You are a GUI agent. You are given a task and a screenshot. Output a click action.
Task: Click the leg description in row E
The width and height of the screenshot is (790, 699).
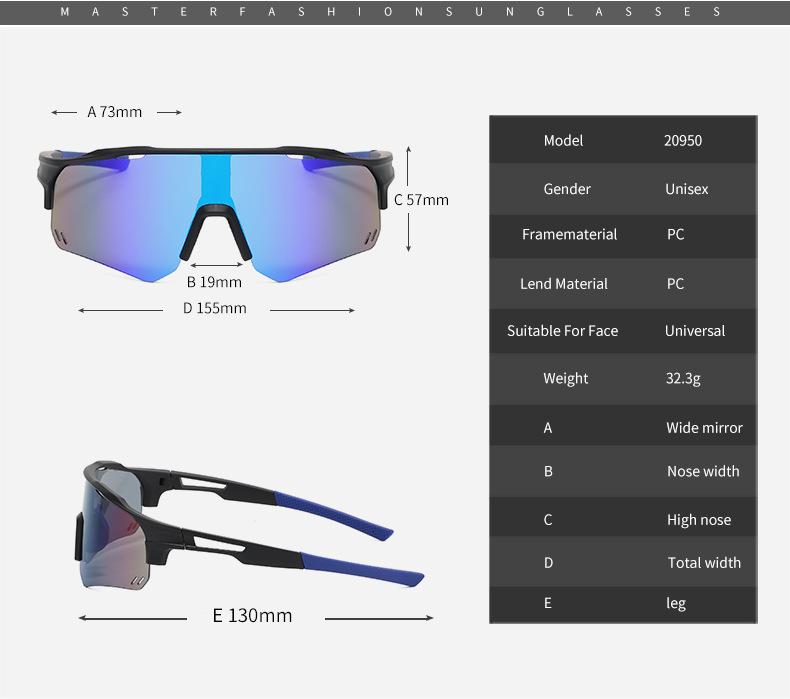click(x=676, y=603)
